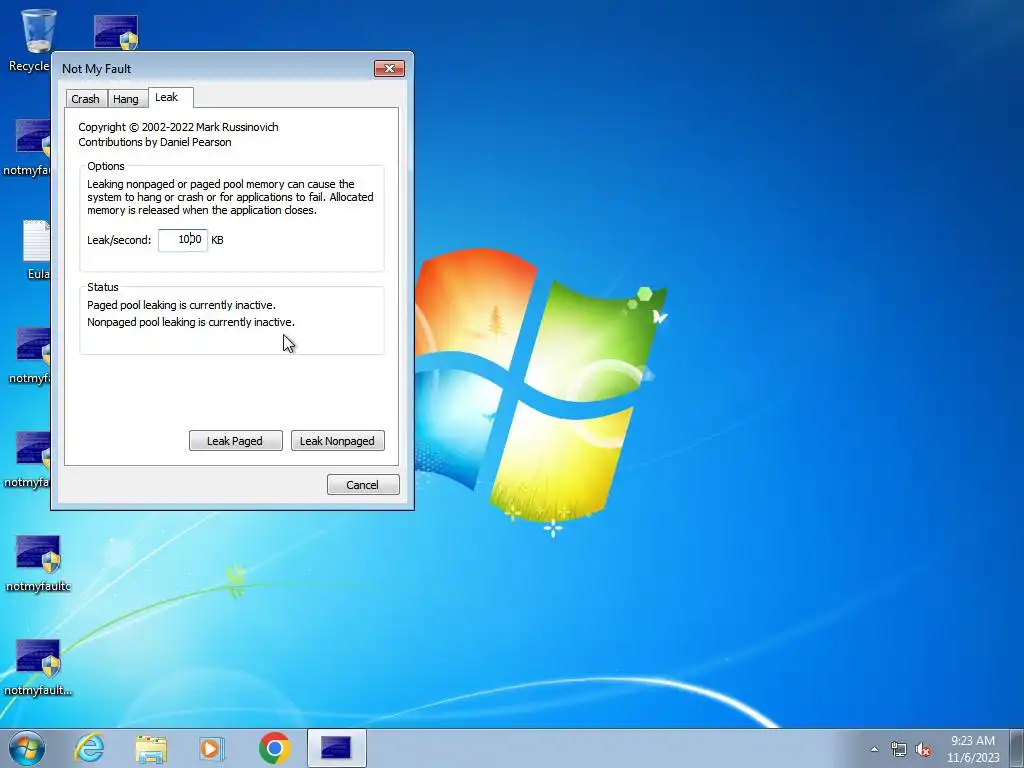Open the clock showing 9:23 AM
1024x768 pixels.
tap(973, 749)
